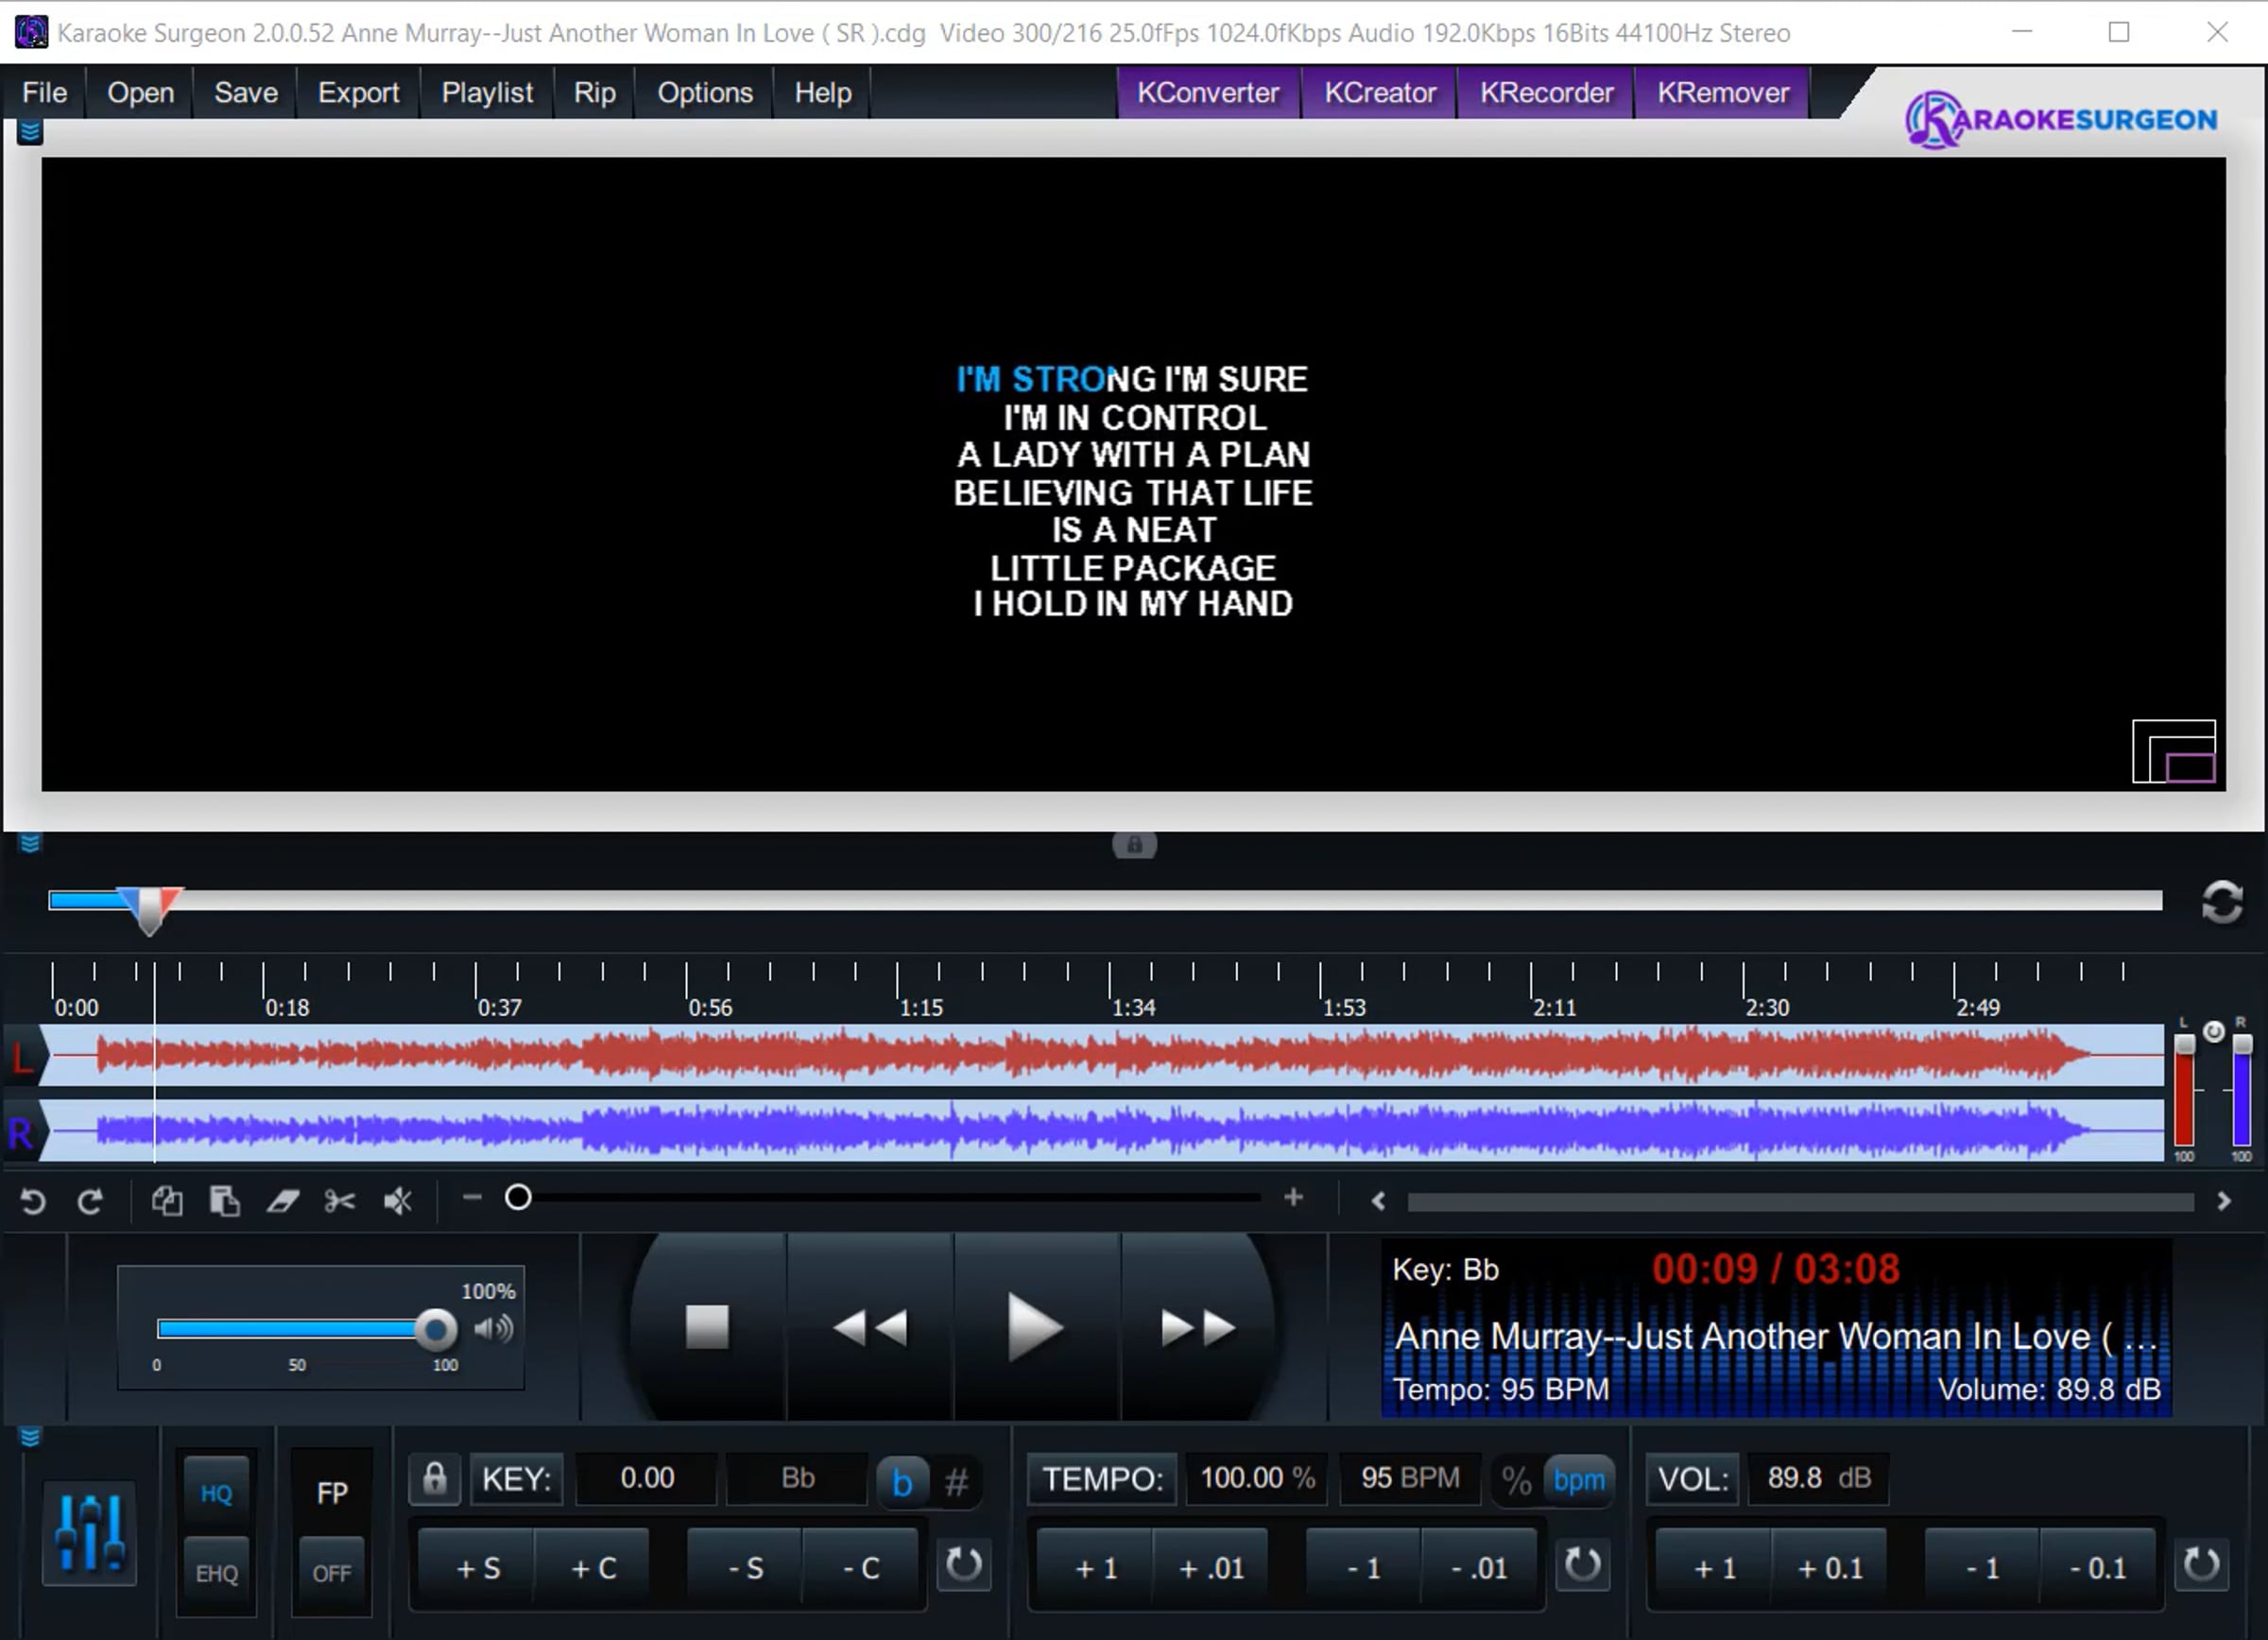The image size is (2268, 1640).
Task: Click the scissors cut icon
Action: [x=340, y=1200]
